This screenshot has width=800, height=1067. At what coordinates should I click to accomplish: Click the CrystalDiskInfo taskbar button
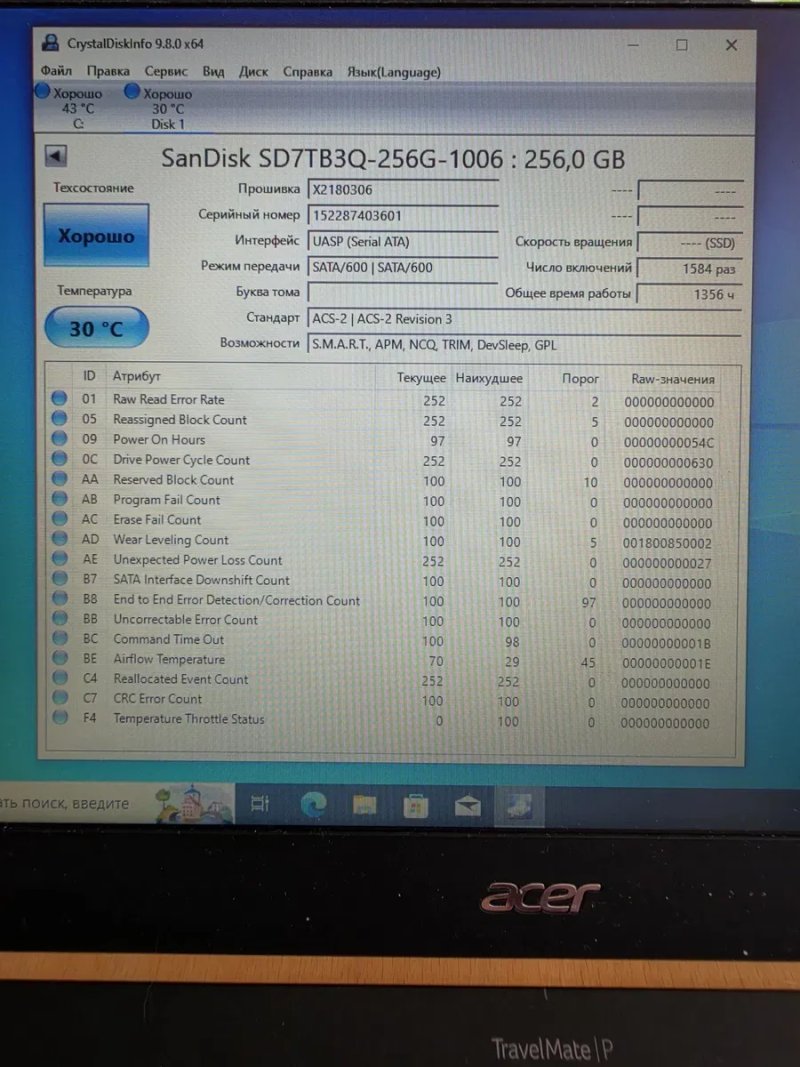[519, 806]
